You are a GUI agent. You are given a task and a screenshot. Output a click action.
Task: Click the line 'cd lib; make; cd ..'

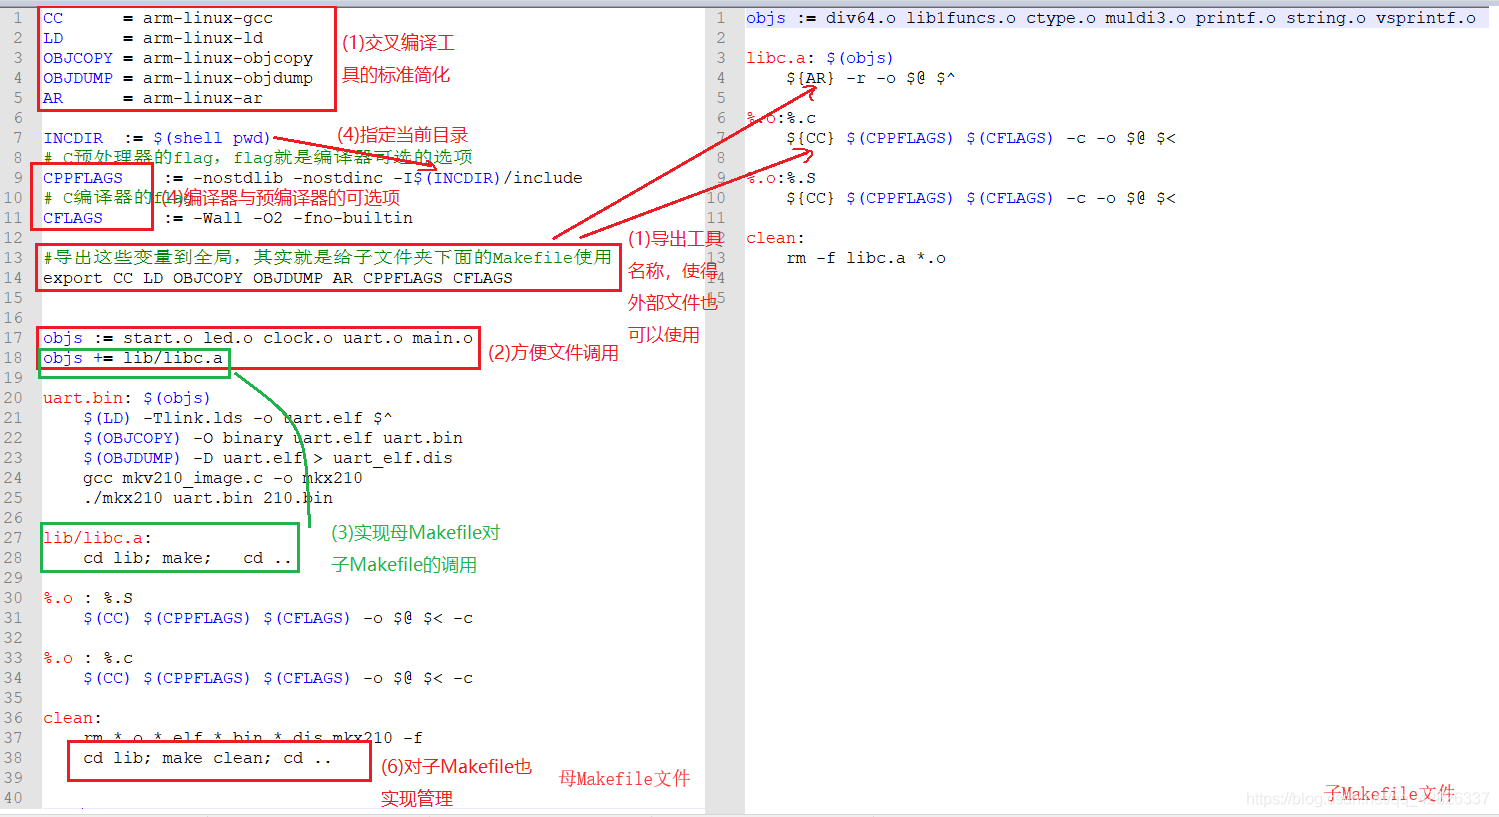[188, 558]
